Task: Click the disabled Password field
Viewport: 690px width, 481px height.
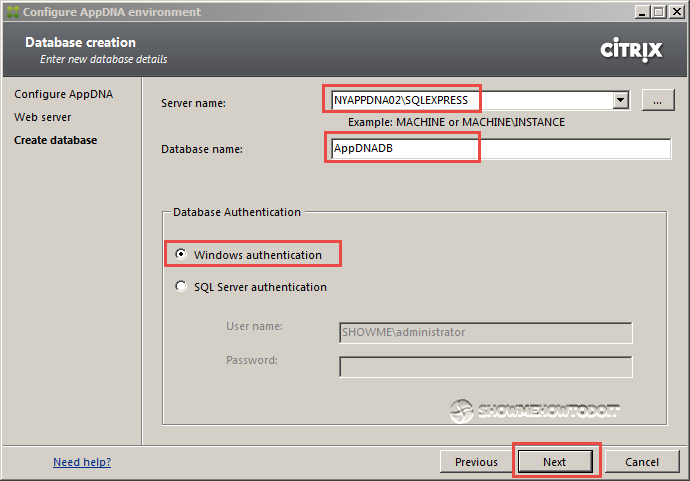Action: tap(486, 367)
